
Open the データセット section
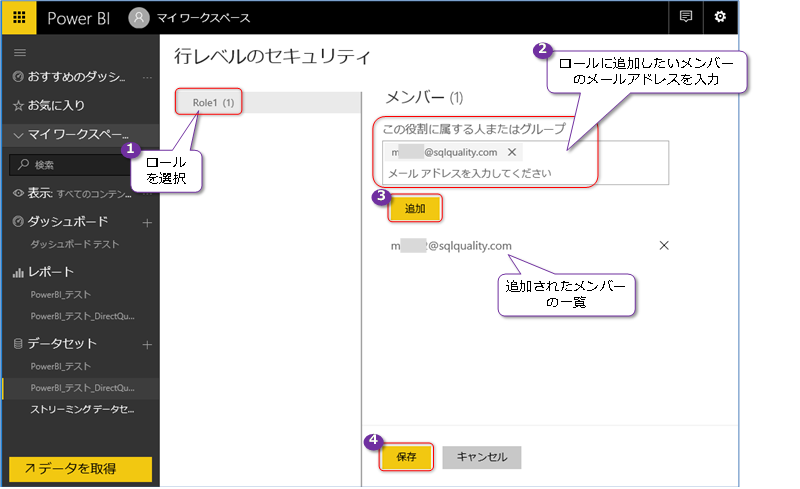coord(62,344)
